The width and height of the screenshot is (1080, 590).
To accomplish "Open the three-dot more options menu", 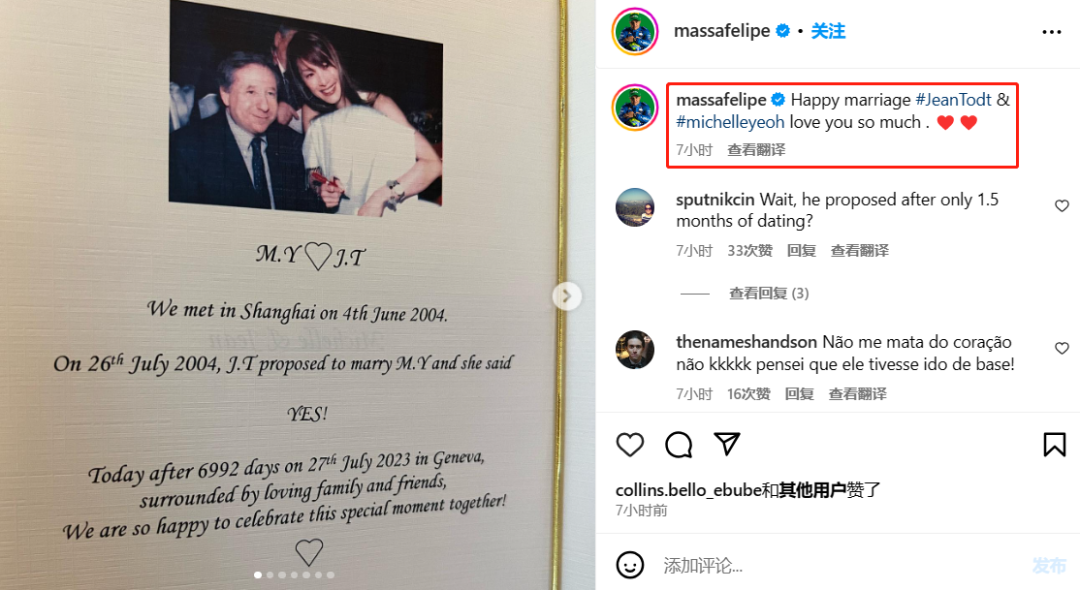I will point(1051,32).
